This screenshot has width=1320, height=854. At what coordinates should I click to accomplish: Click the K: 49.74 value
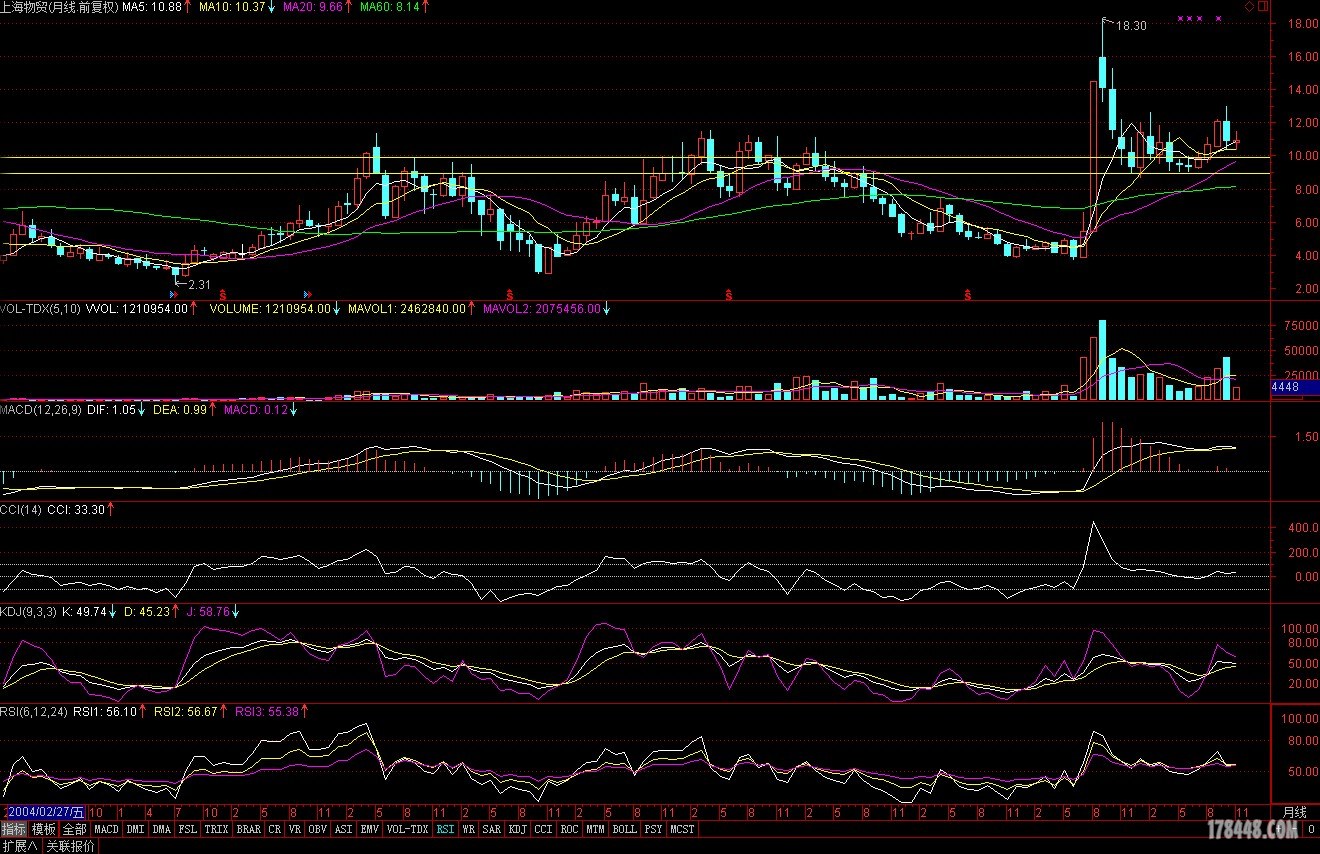tap(84, 611)
